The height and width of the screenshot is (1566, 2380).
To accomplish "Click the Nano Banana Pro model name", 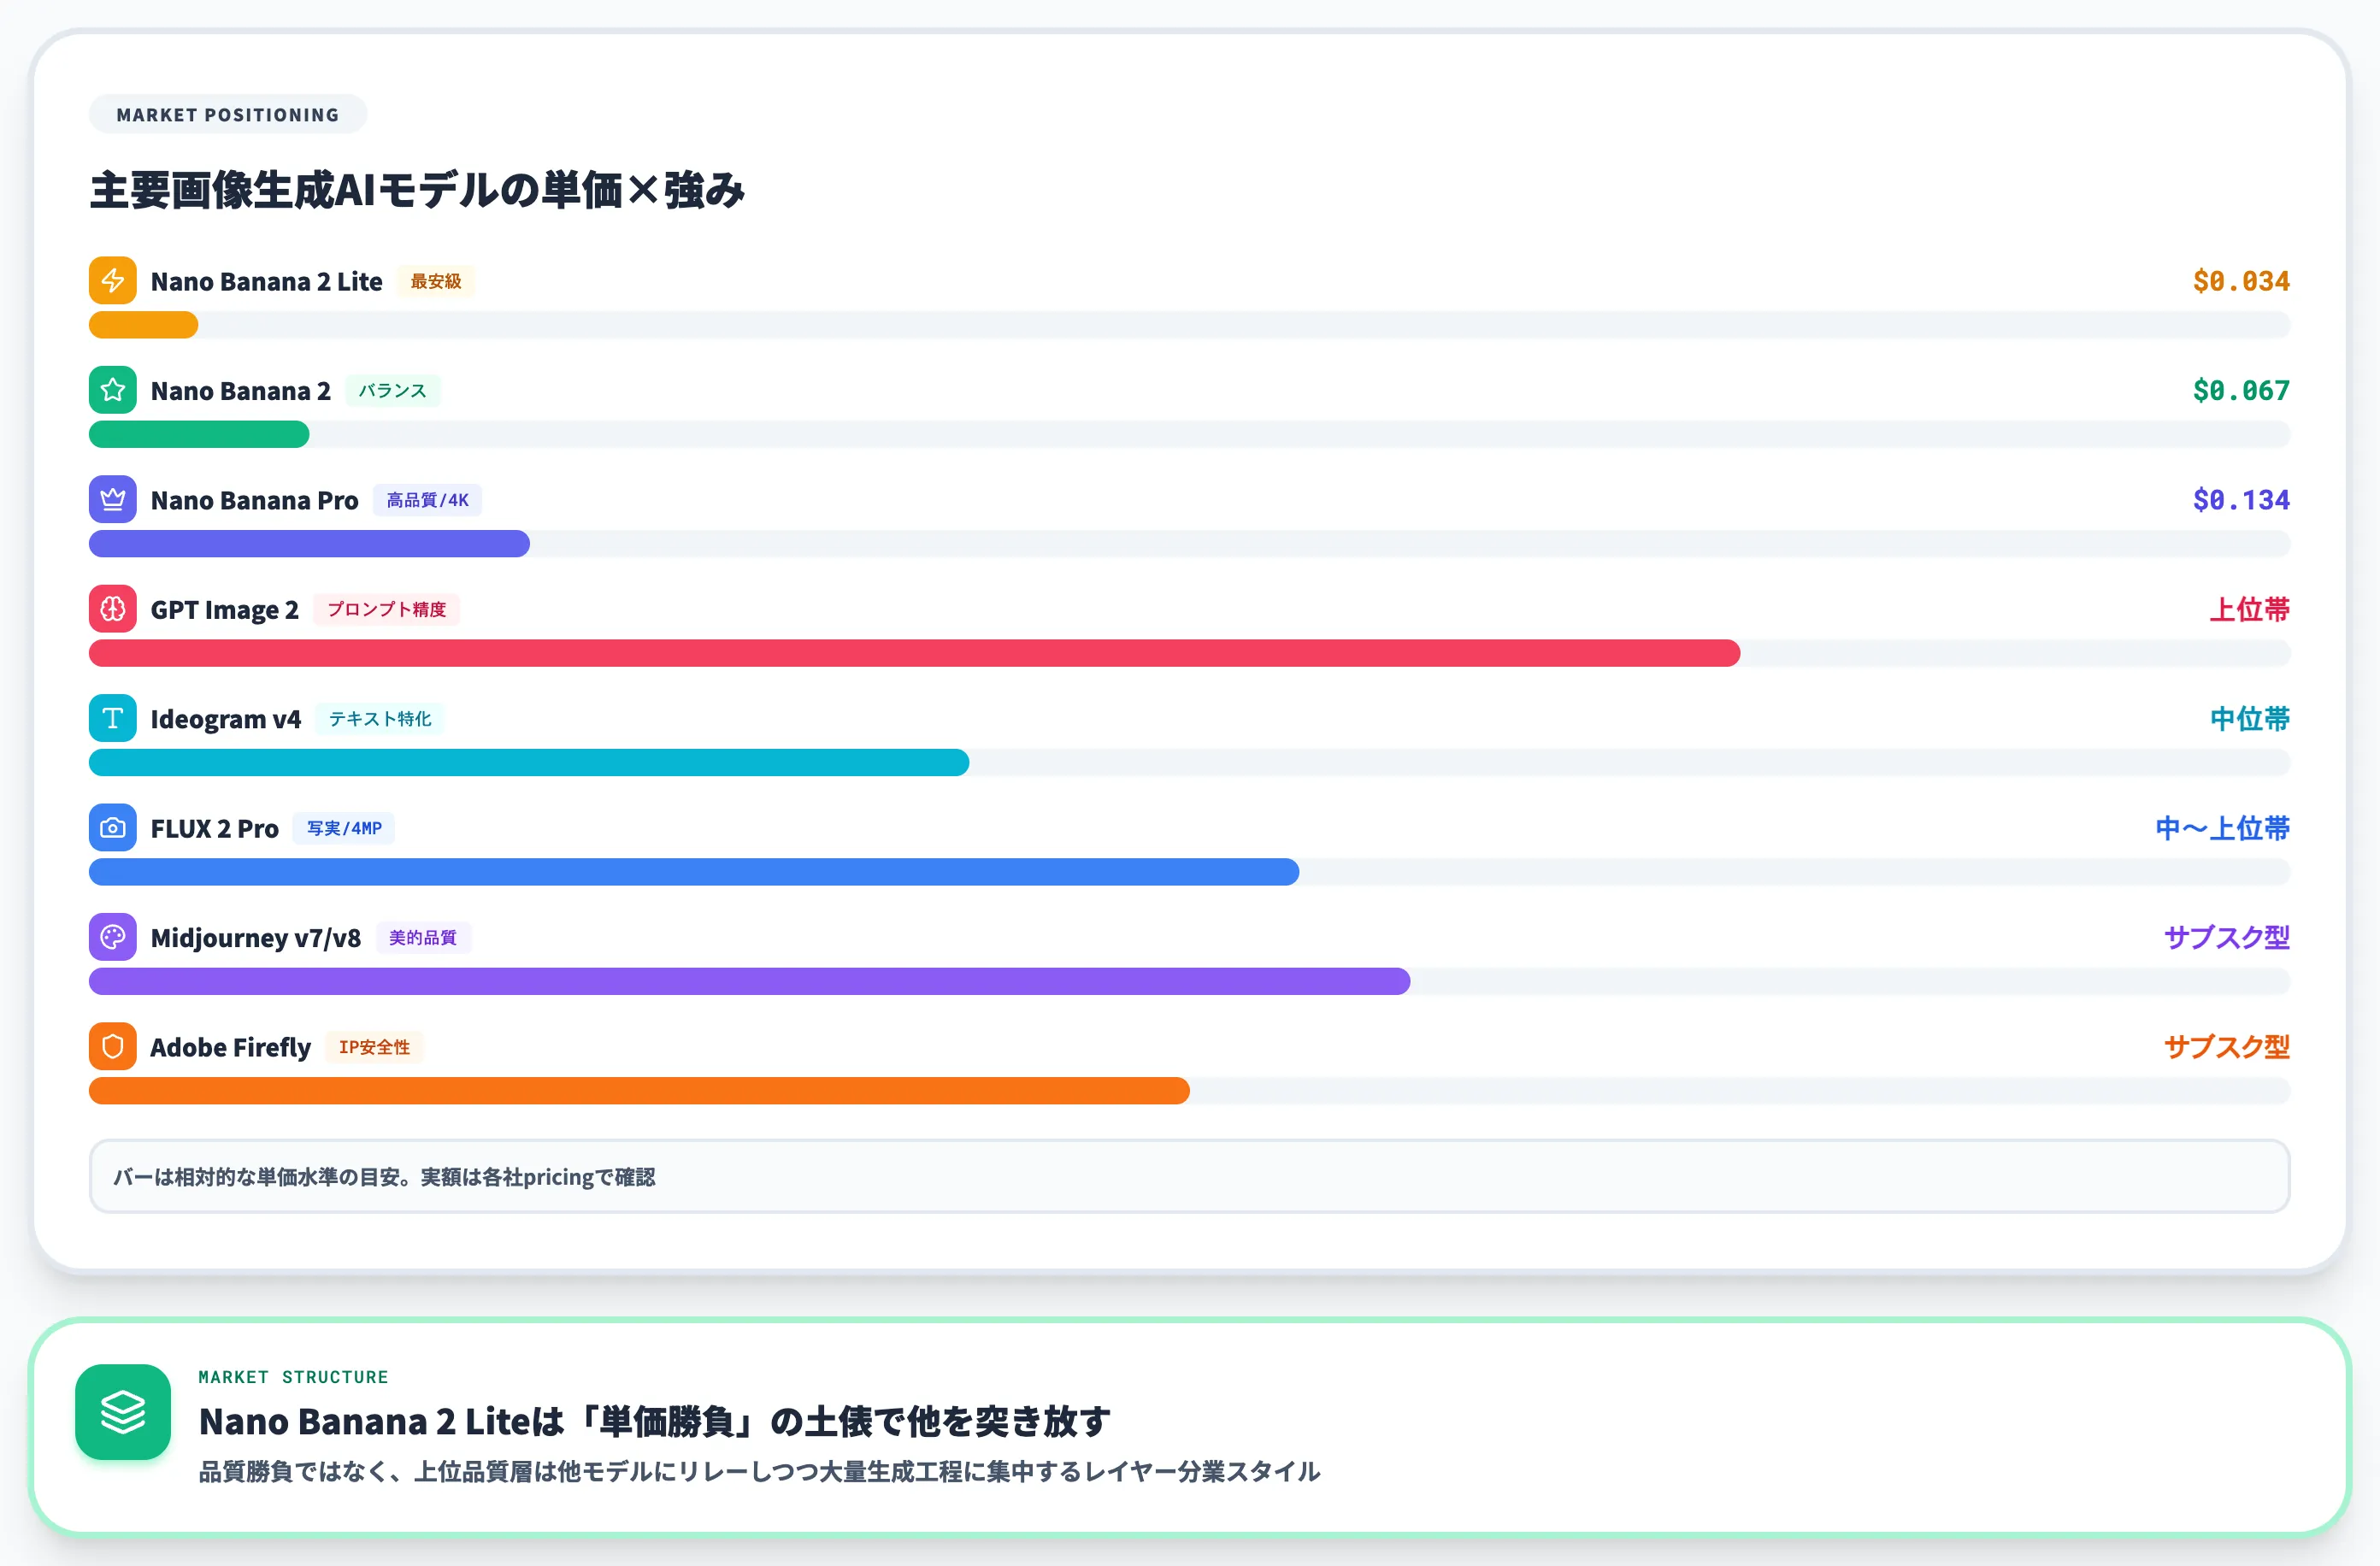I will (255, 501).
